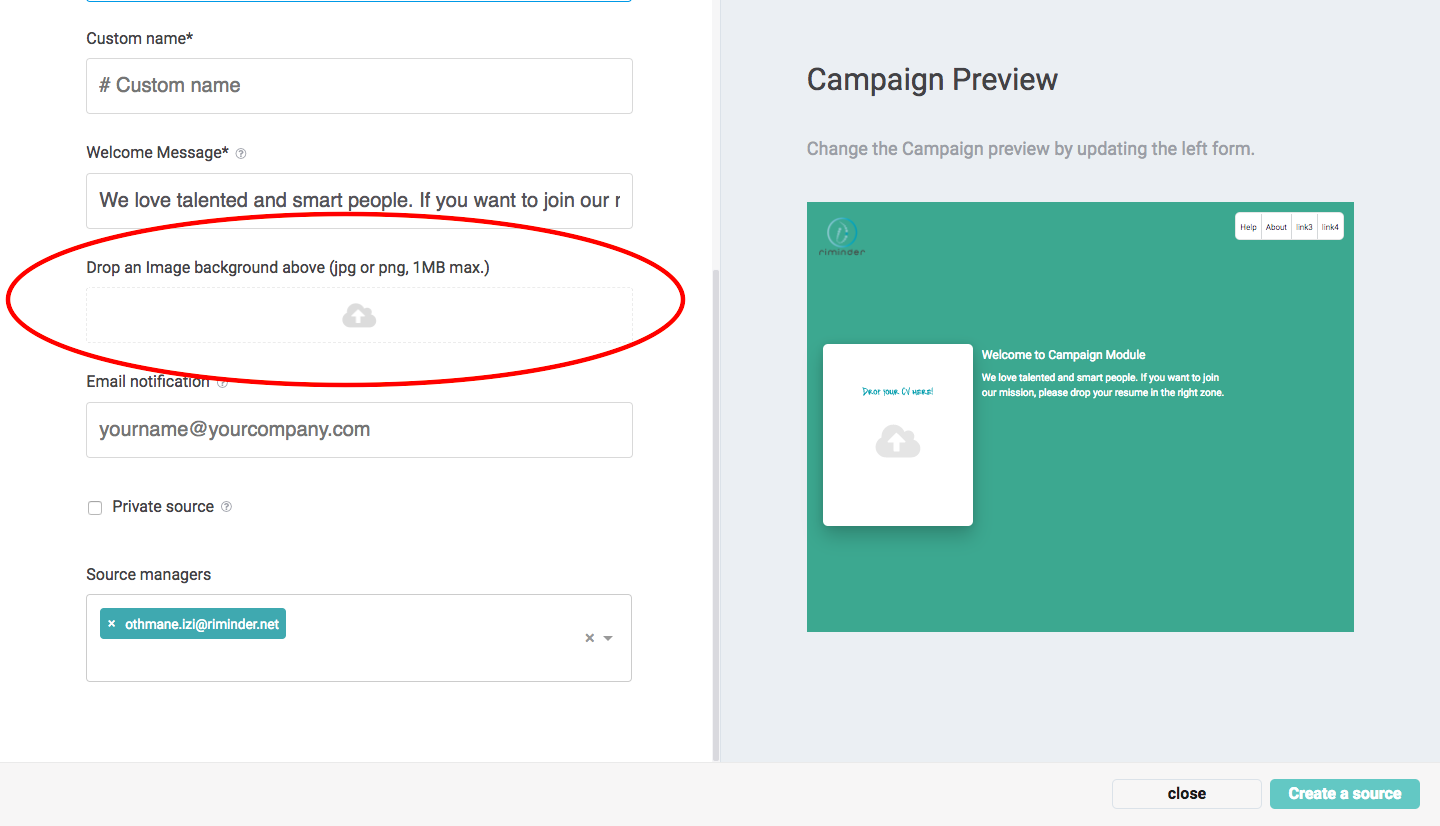Remove othmane.izi@riminder.net tag from Source managers

coord(111,624)
